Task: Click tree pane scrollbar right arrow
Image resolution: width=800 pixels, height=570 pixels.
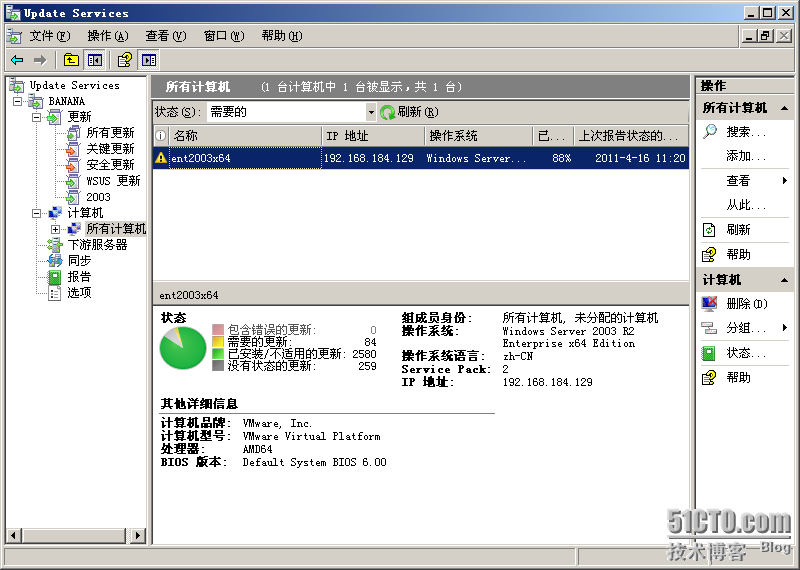Action: (137, 535)
